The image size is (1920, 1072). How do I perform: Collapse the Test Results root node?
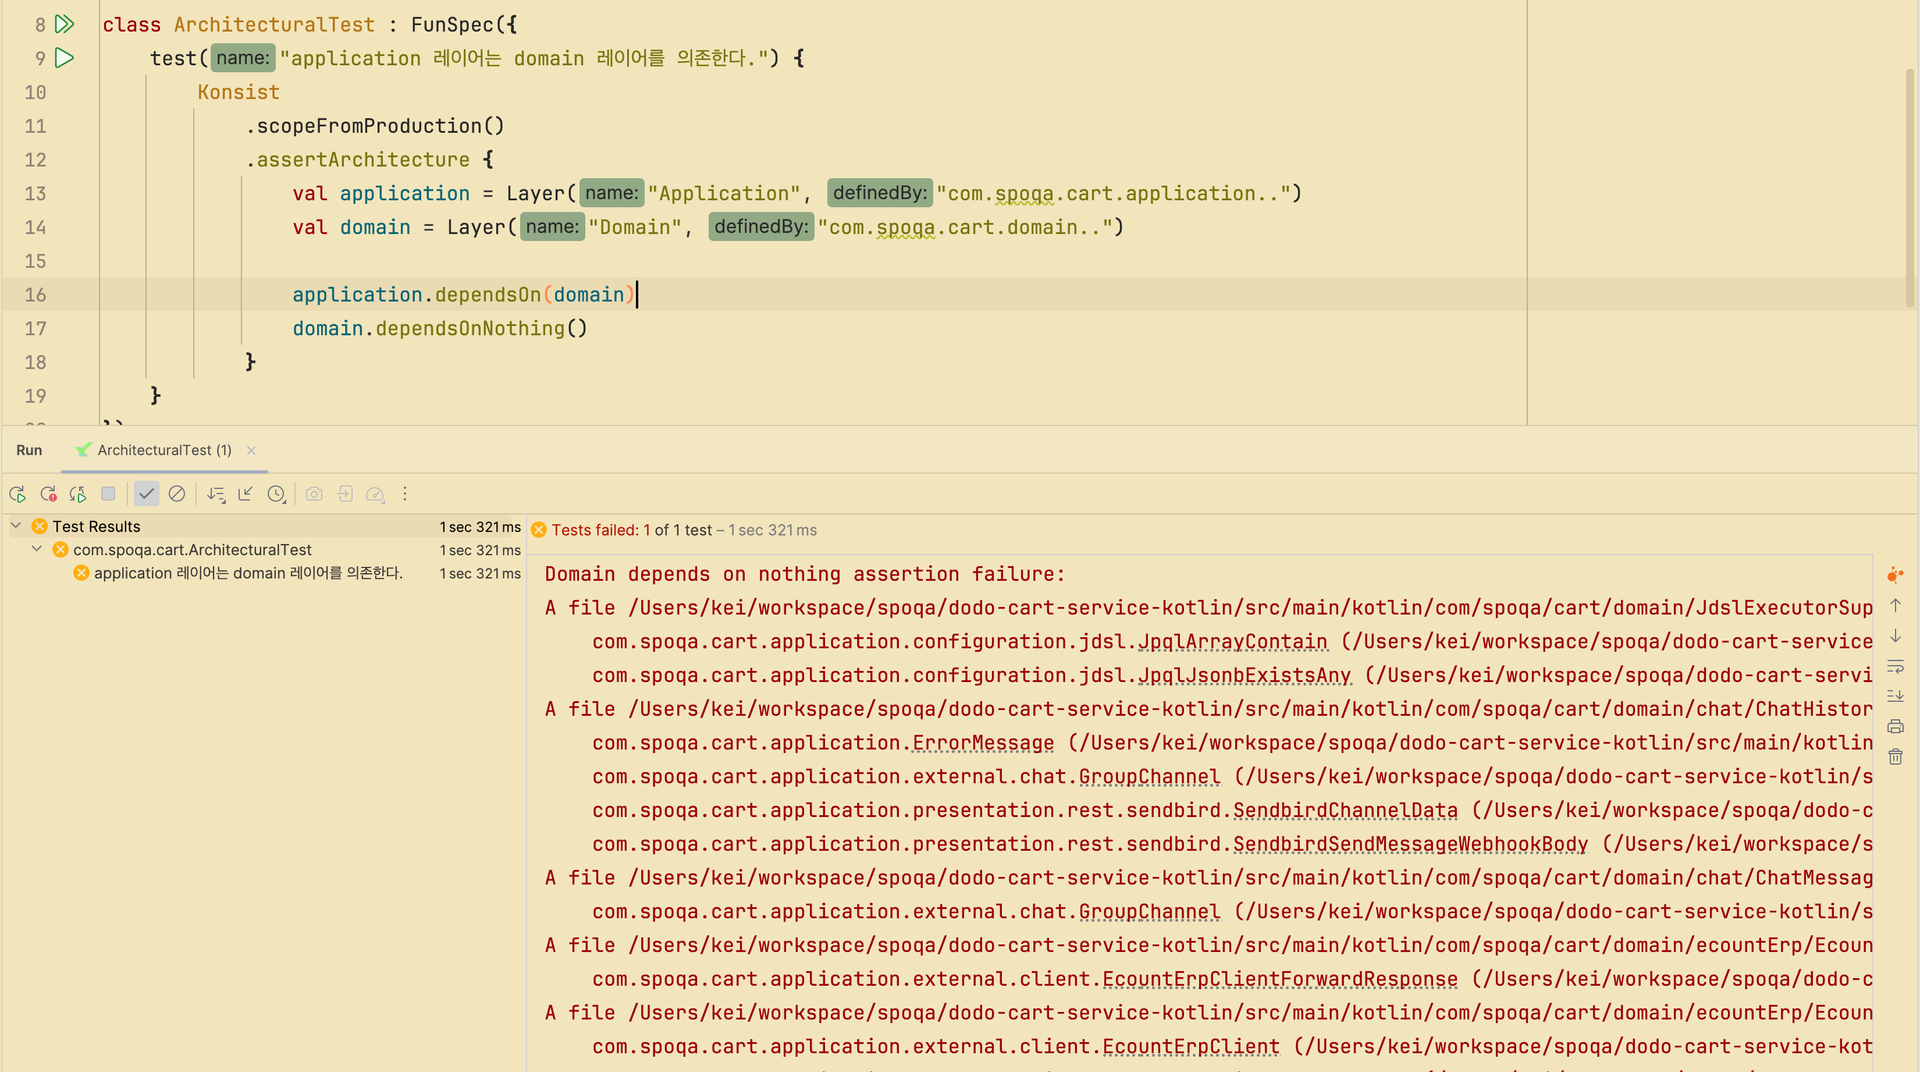point(16,526)
